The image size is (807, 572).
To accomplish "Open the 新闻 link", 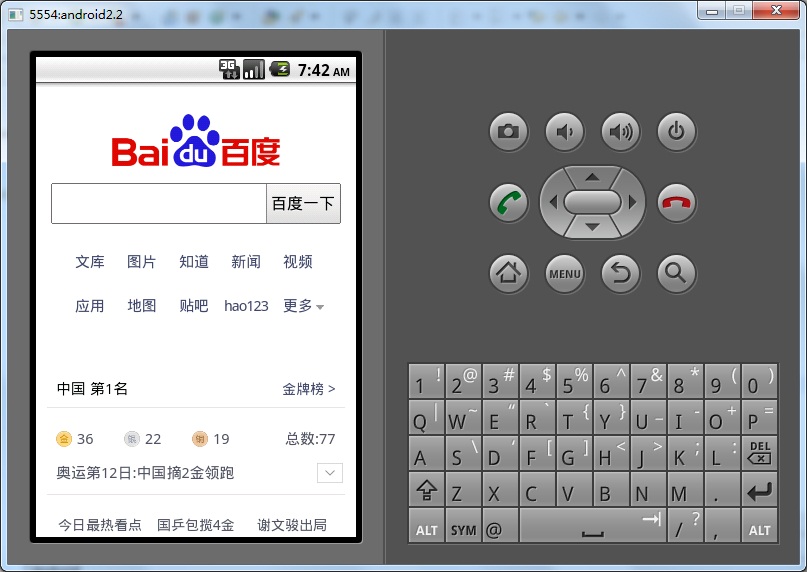I will click(245, 262).
